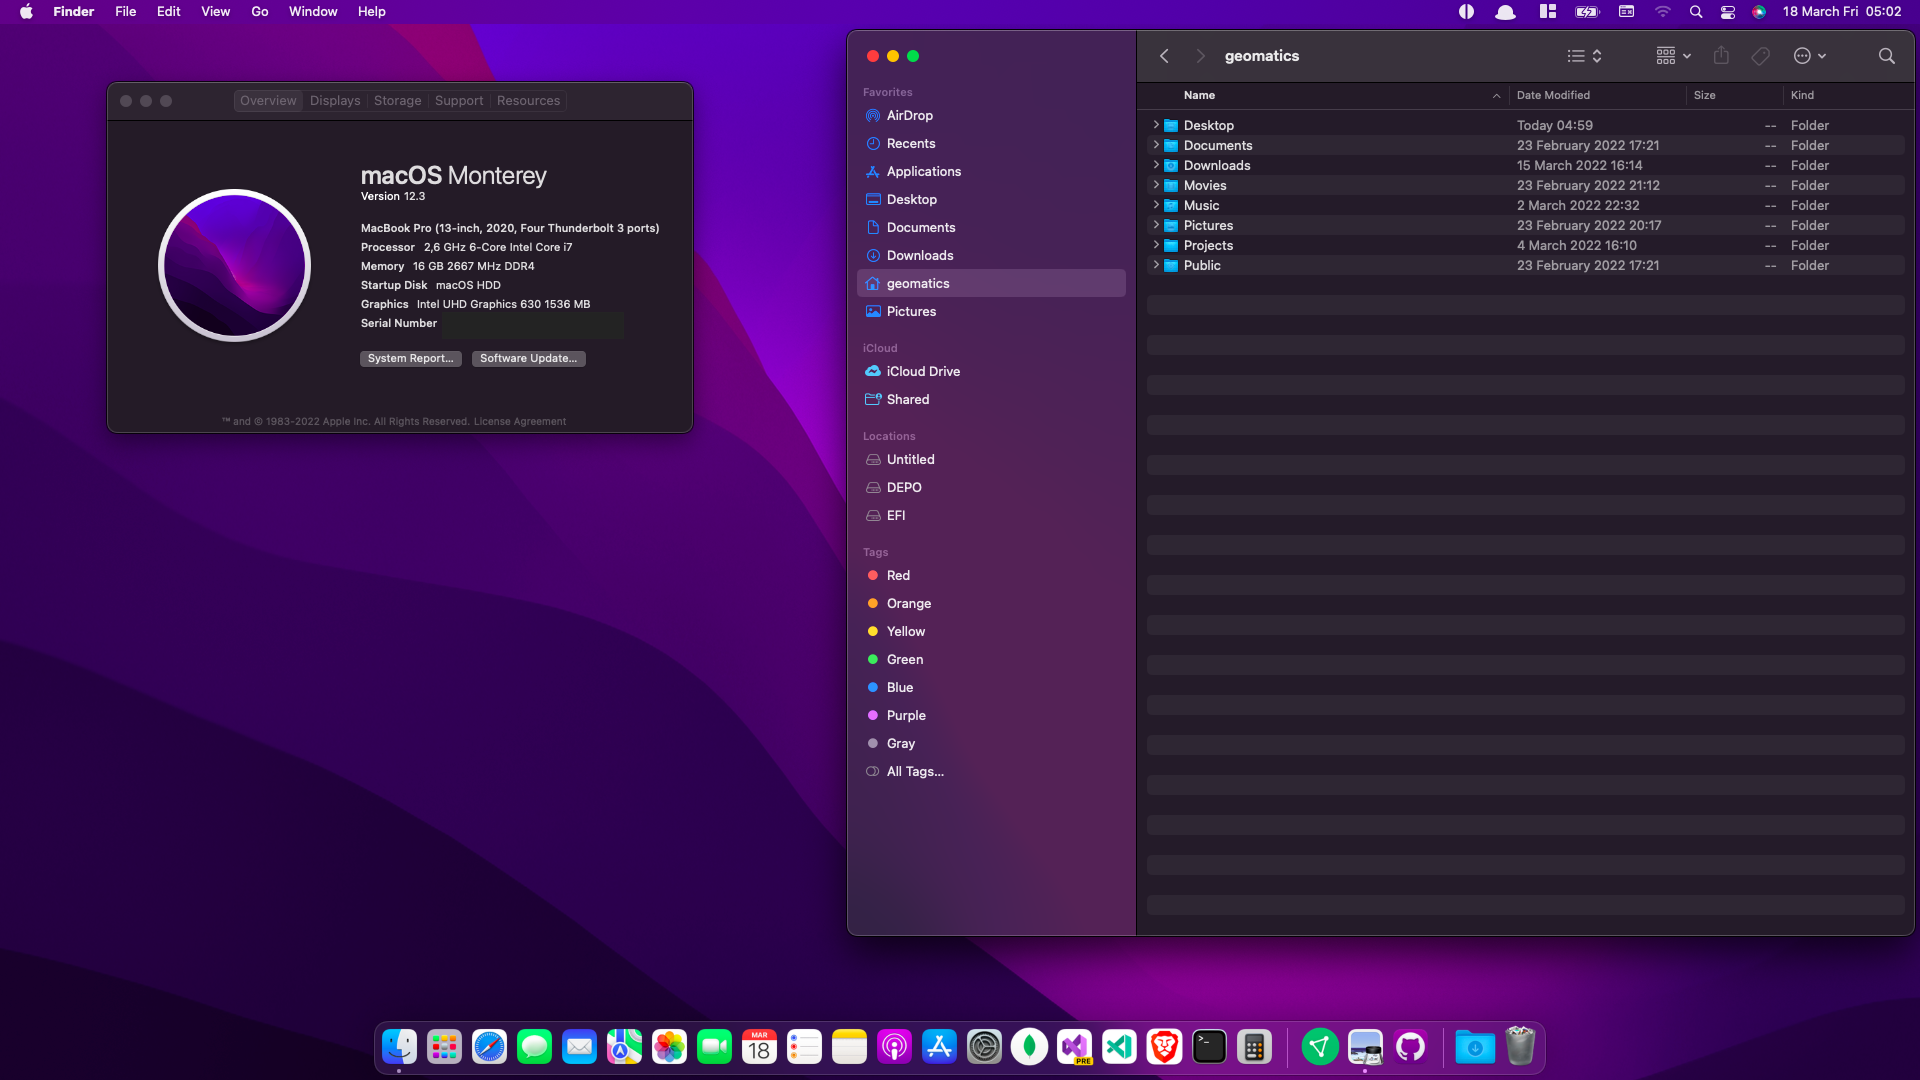The height and width of the screenshot is (1080, 1920).
Task: Open iCloud Drive in sidebar
Action: pyautogui.click(x=922, y=372)
